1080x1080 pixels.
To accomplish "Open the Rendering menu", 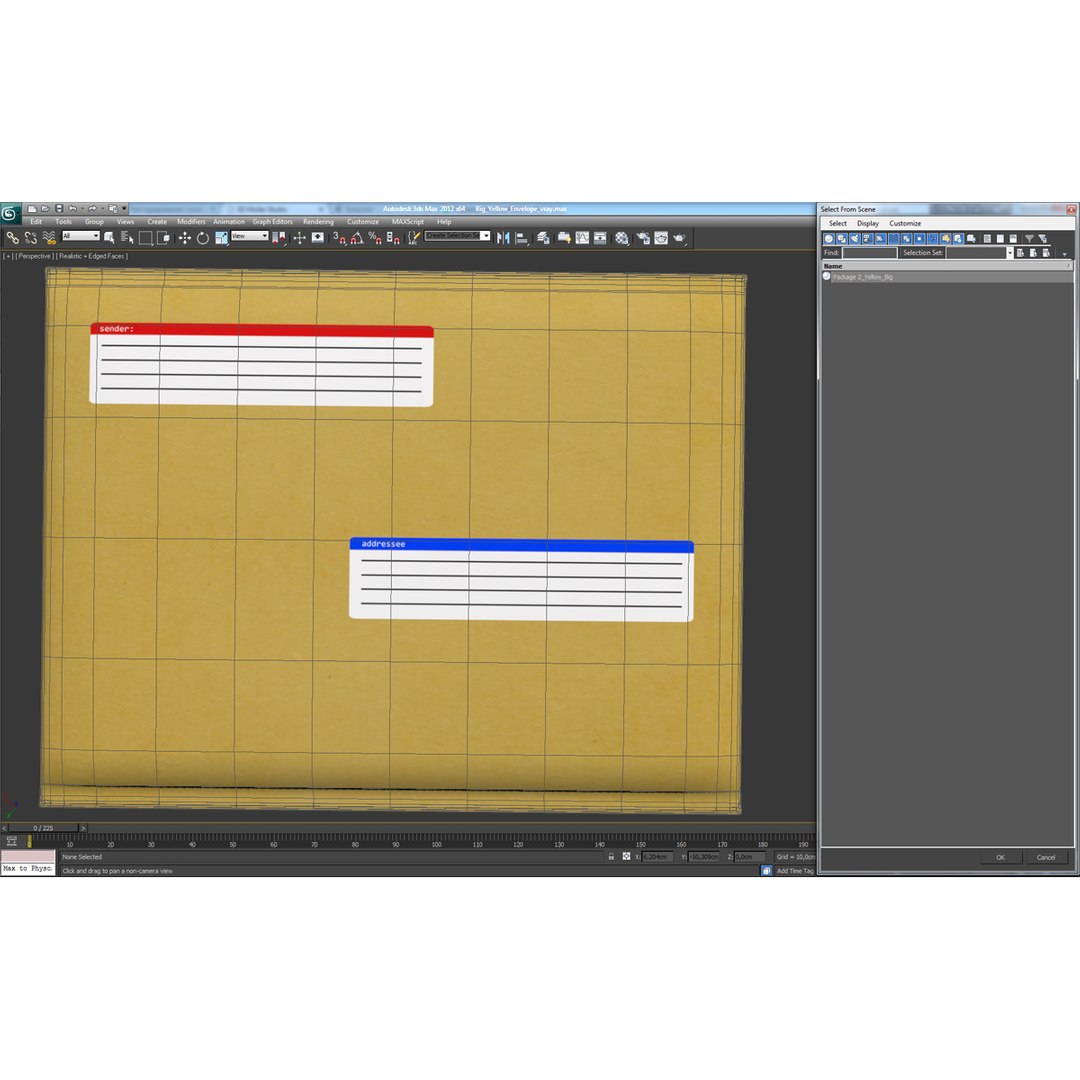I will pos(318,222).
